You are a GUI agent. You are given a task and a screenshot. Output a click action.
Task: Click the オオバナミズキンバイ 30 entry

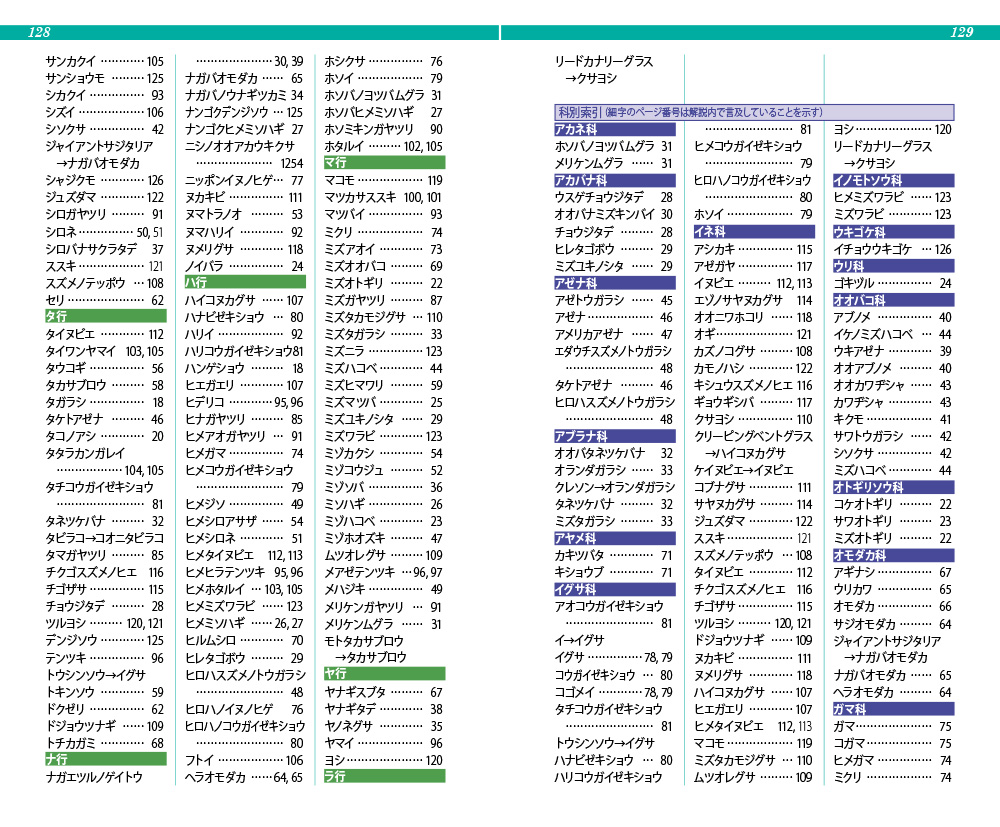[614, 214]
